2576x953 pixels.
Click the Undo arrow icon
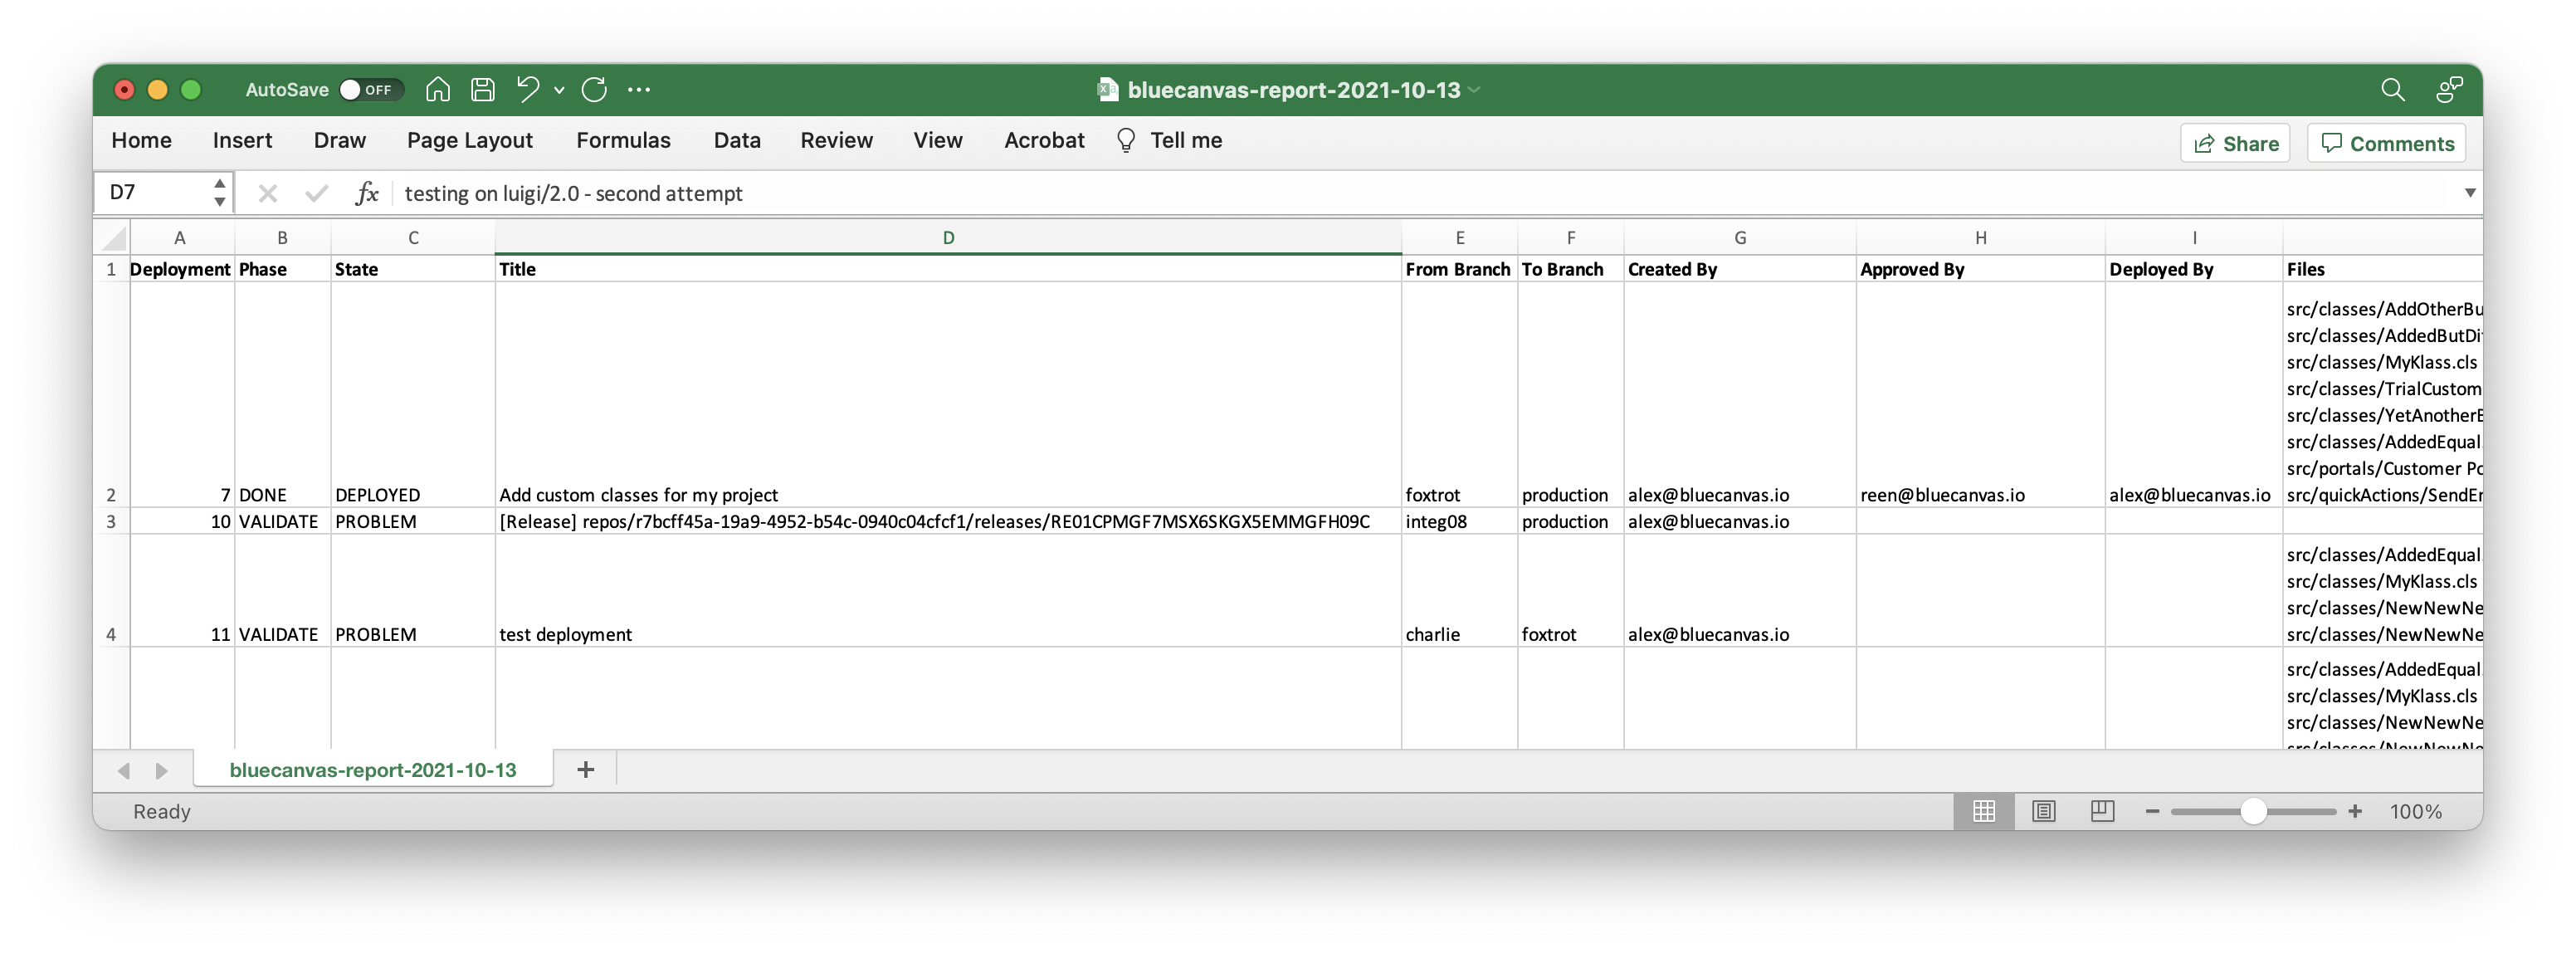[527, 90]
